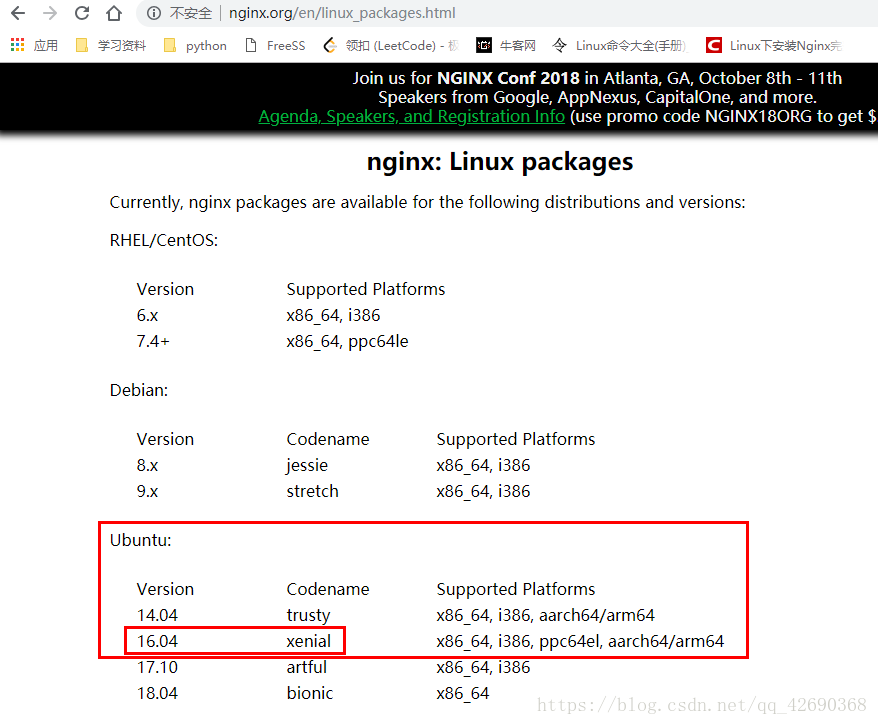Click the Ubuntu '14.04' version cell

pos(157,615)
